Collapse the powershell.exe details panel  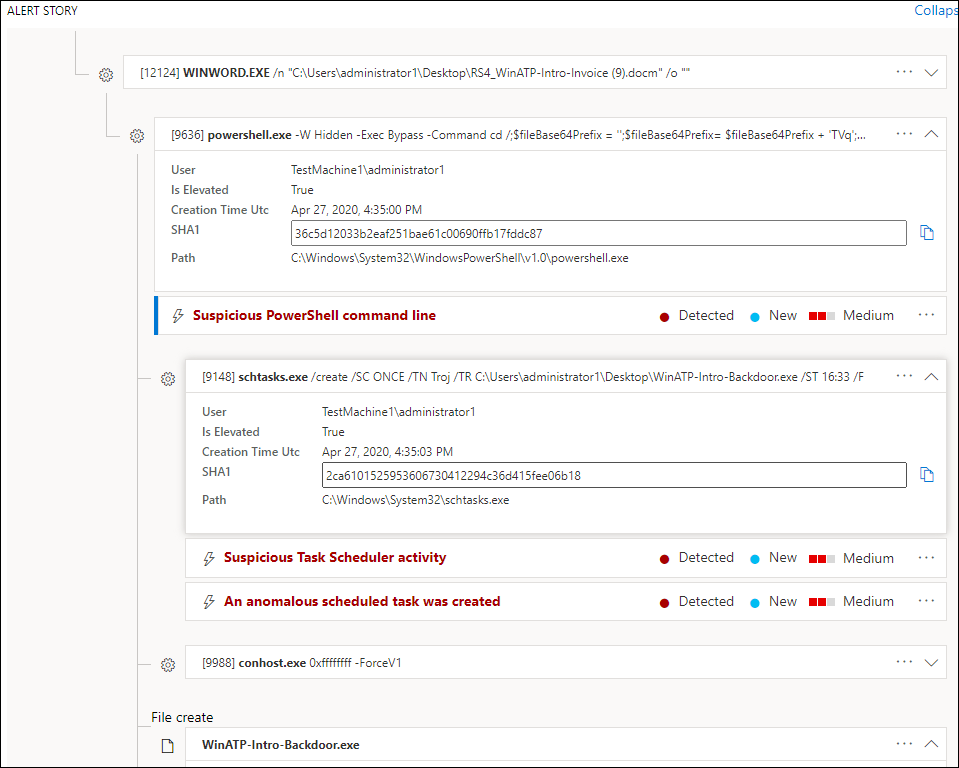pos(932,133)
